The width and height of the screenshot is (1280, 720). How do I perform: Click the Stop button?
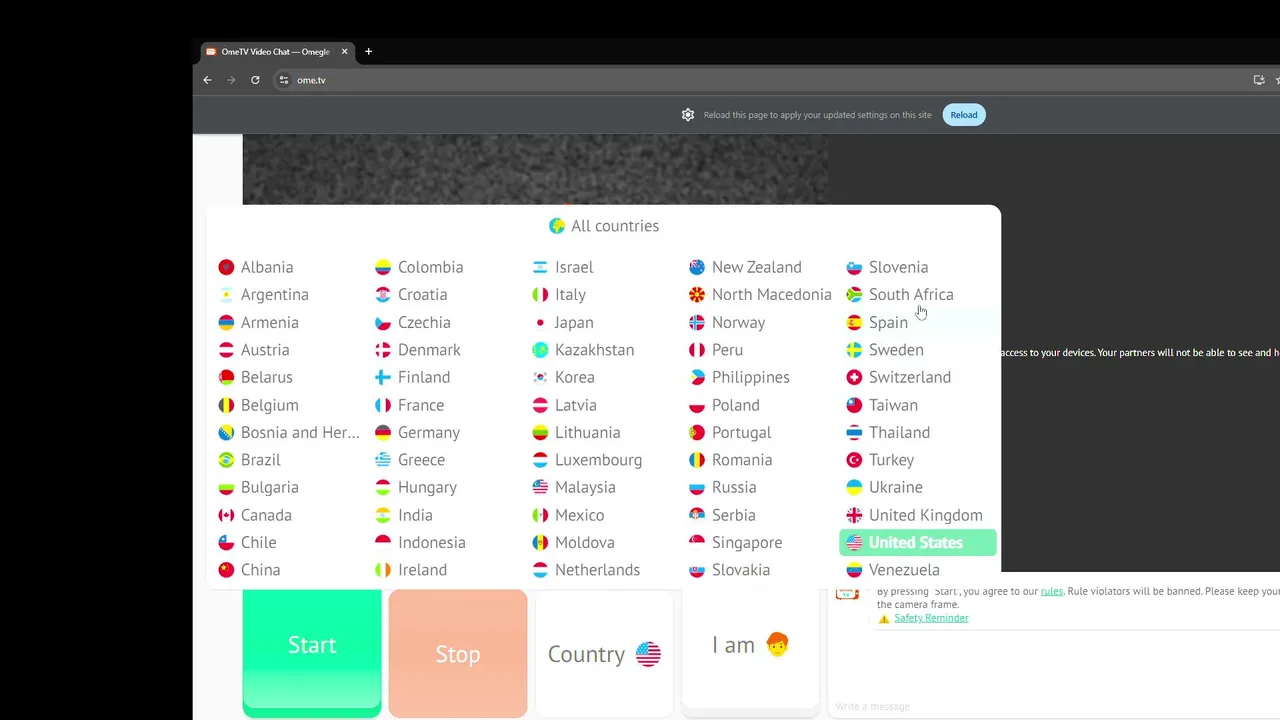(458, 653)
